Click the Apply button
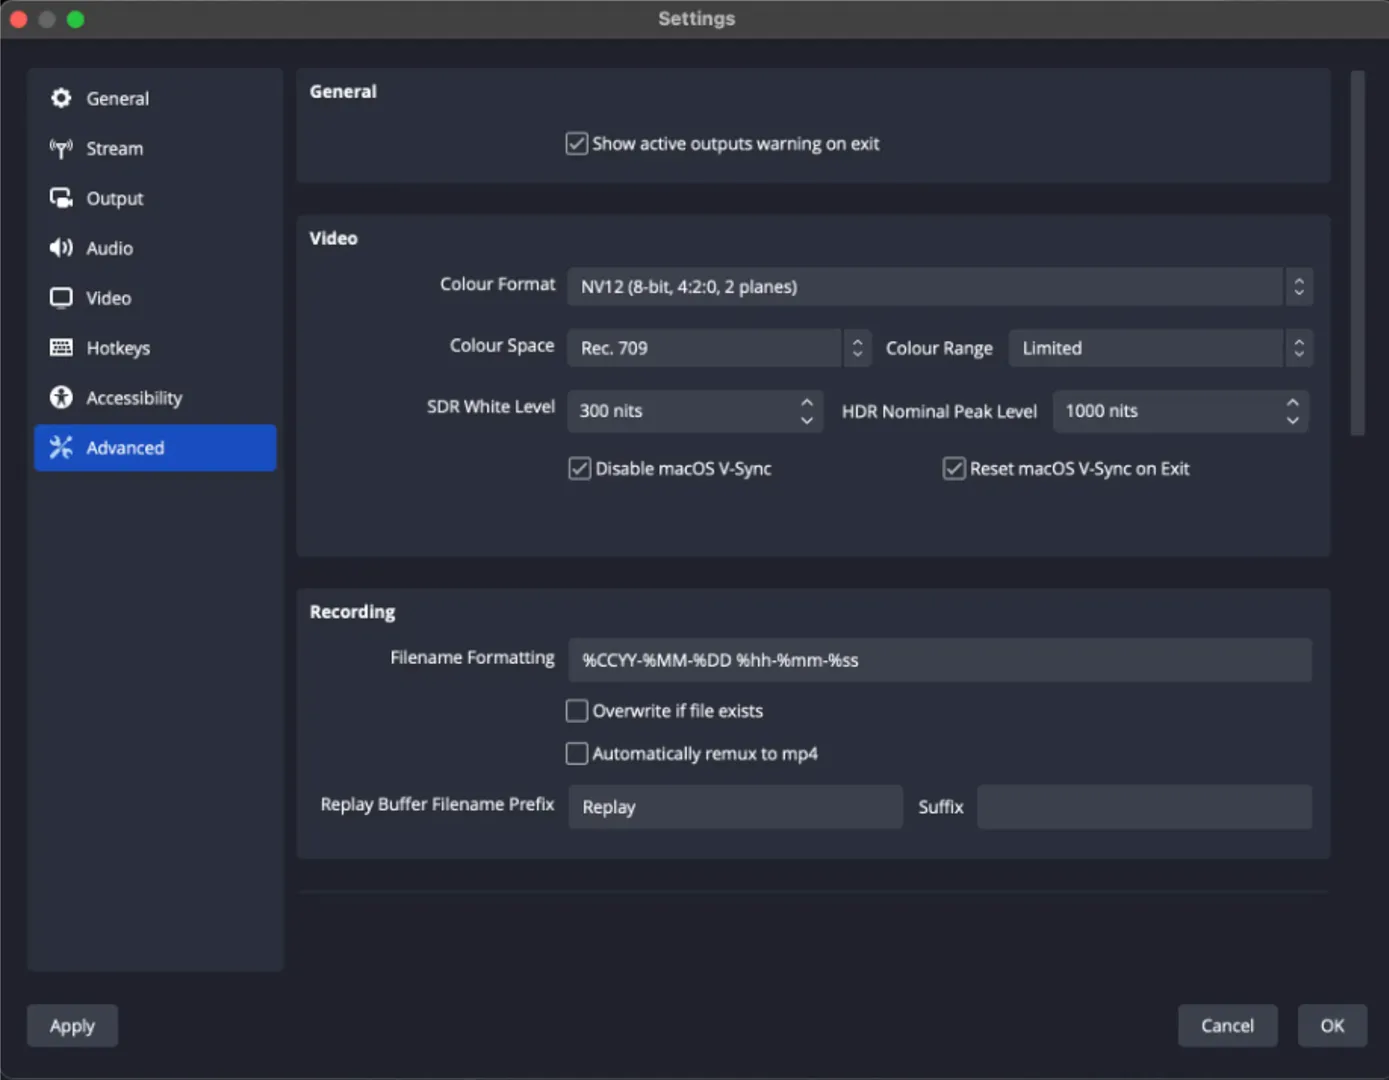Viewport: 1389px width, 1080px height. point(72,1026)
